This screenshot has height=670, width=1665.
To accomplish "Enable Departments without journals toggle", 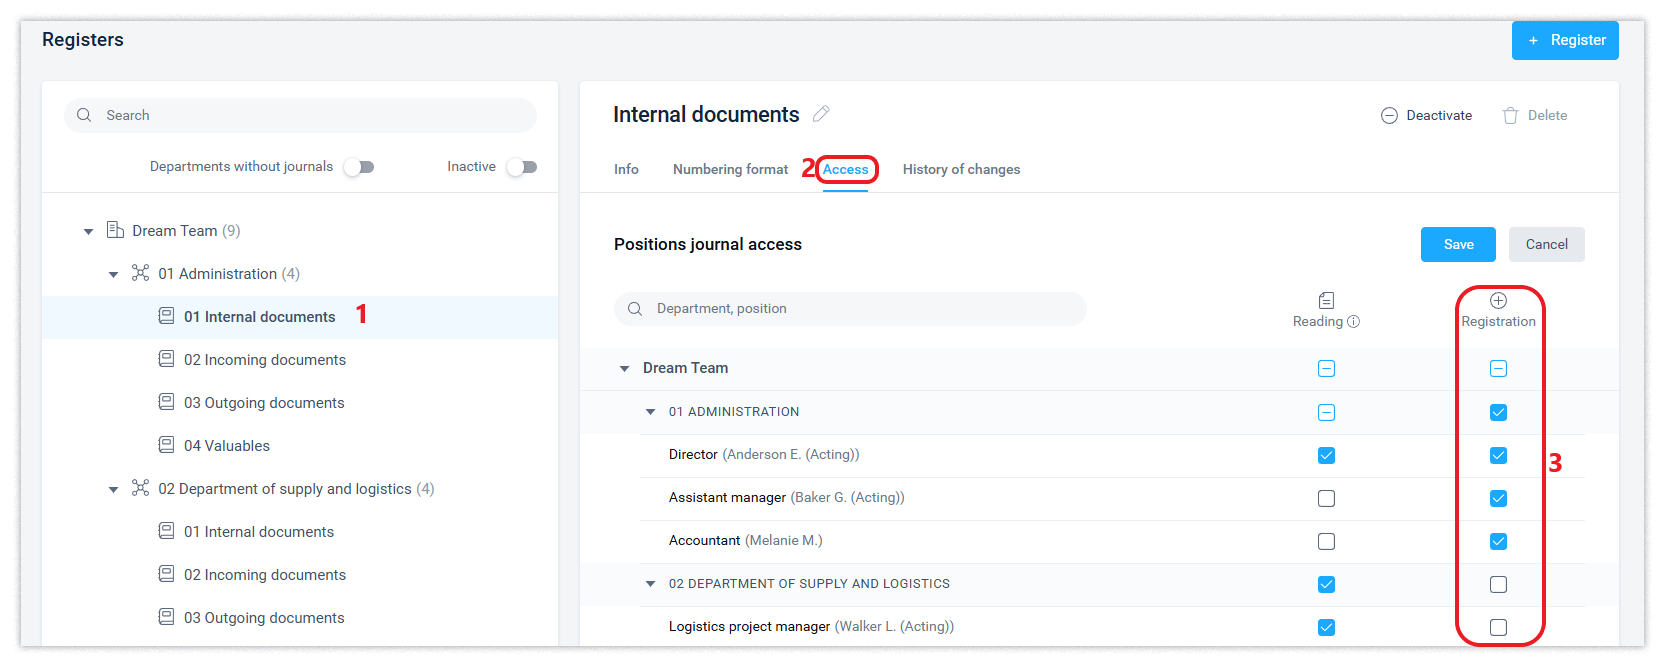I will (359, 167).
